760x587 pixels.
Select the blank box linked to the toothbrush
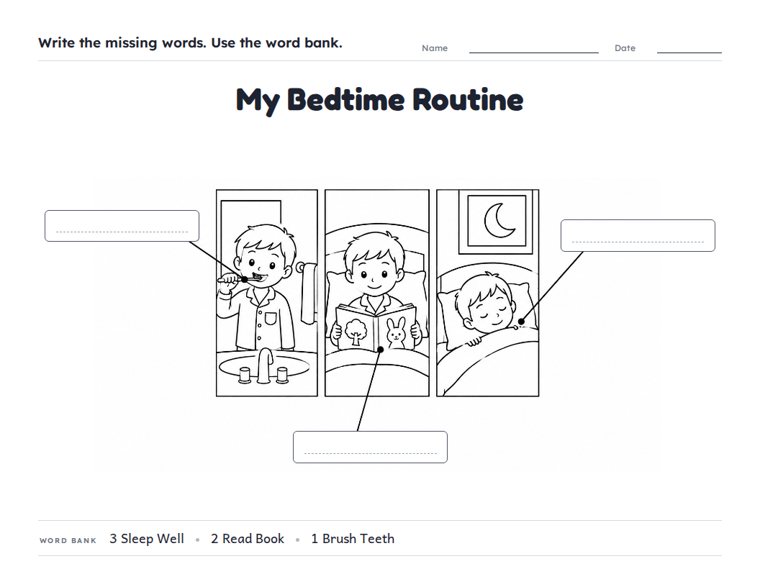[x=122, y=226]
